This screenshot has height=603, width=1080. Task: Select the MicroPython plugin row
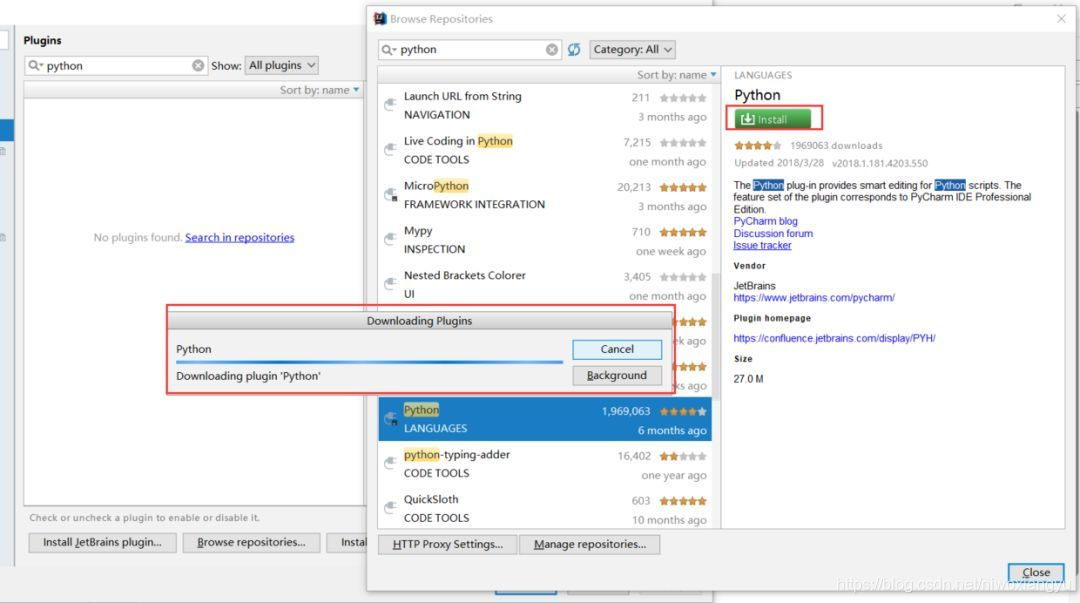[545, 195]
